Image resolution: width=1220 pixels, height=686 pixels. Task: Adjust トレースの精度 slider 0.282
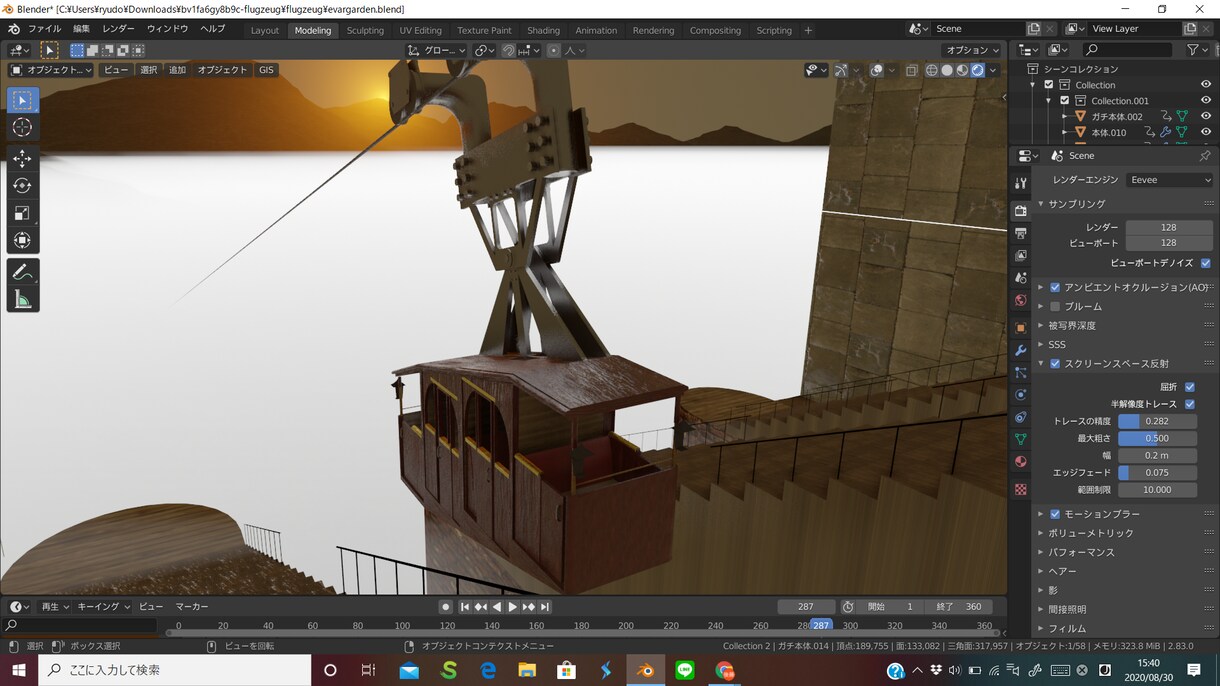tap(1157, 421)
